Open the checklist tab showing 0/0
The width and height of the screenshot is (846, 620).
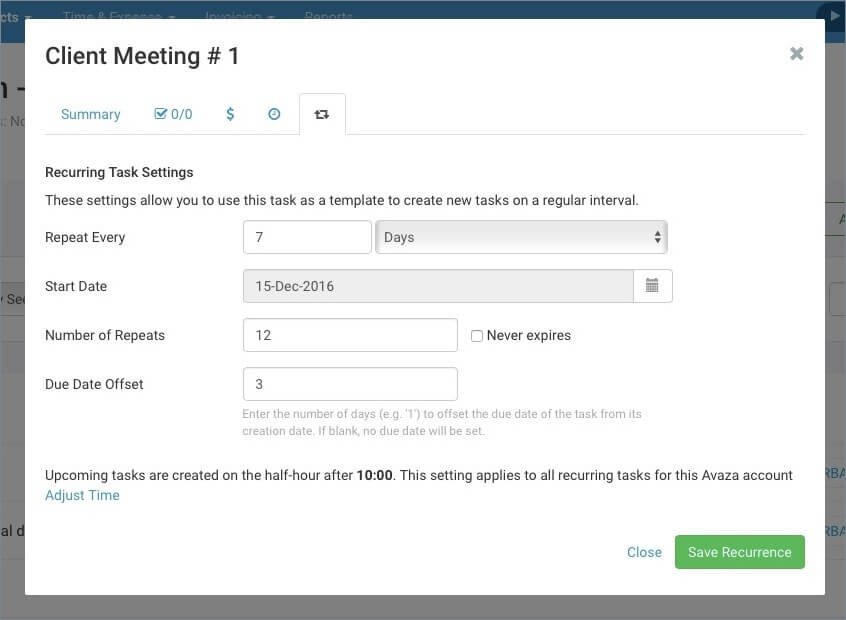click(173, 113)
